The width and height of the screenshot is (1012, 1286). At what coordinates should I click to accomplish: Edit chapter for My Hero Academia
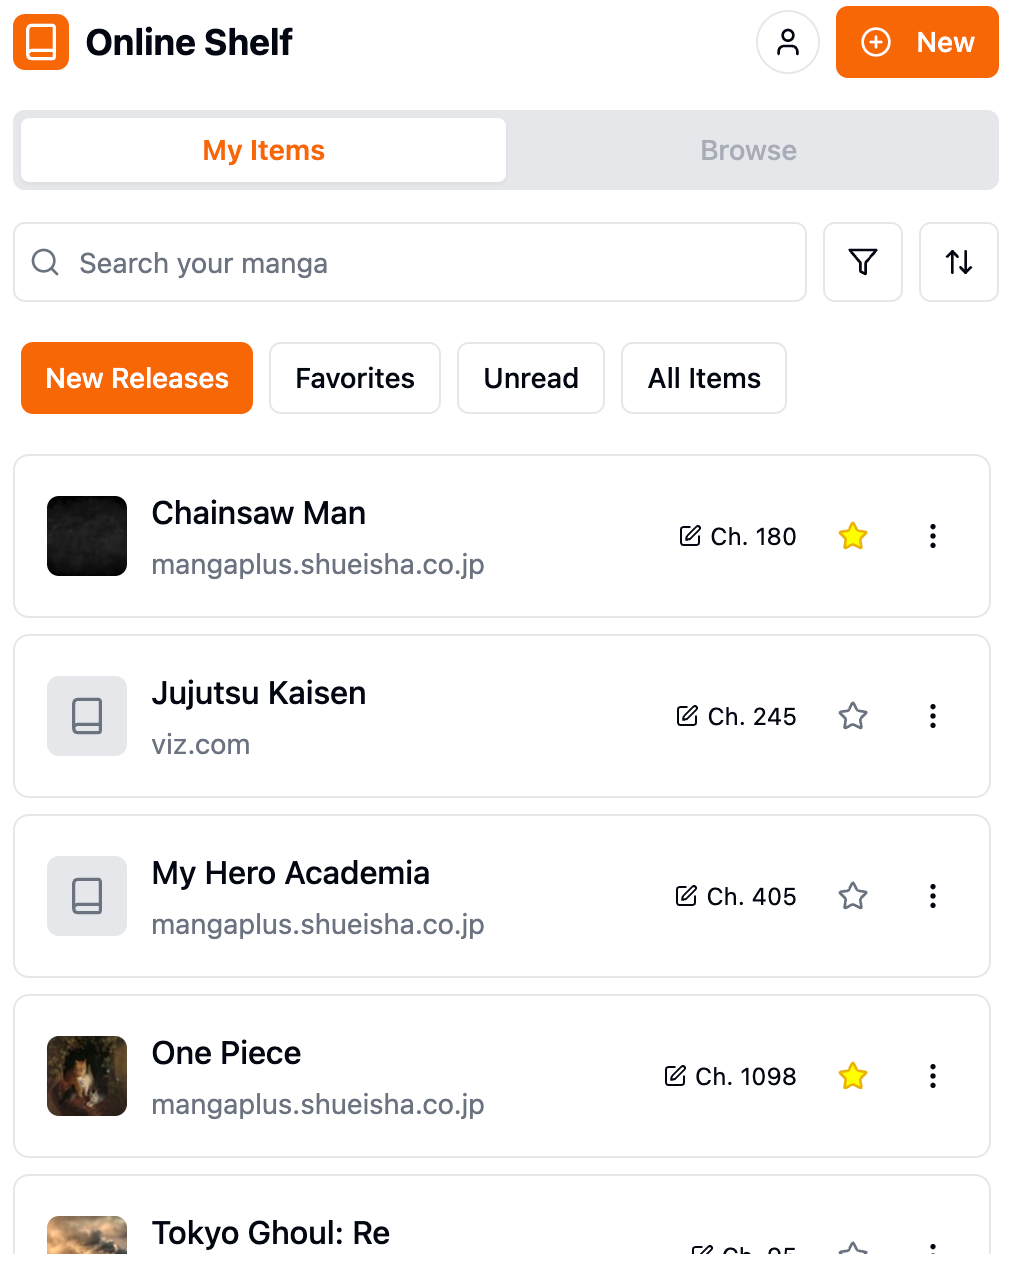click(736, 897)
